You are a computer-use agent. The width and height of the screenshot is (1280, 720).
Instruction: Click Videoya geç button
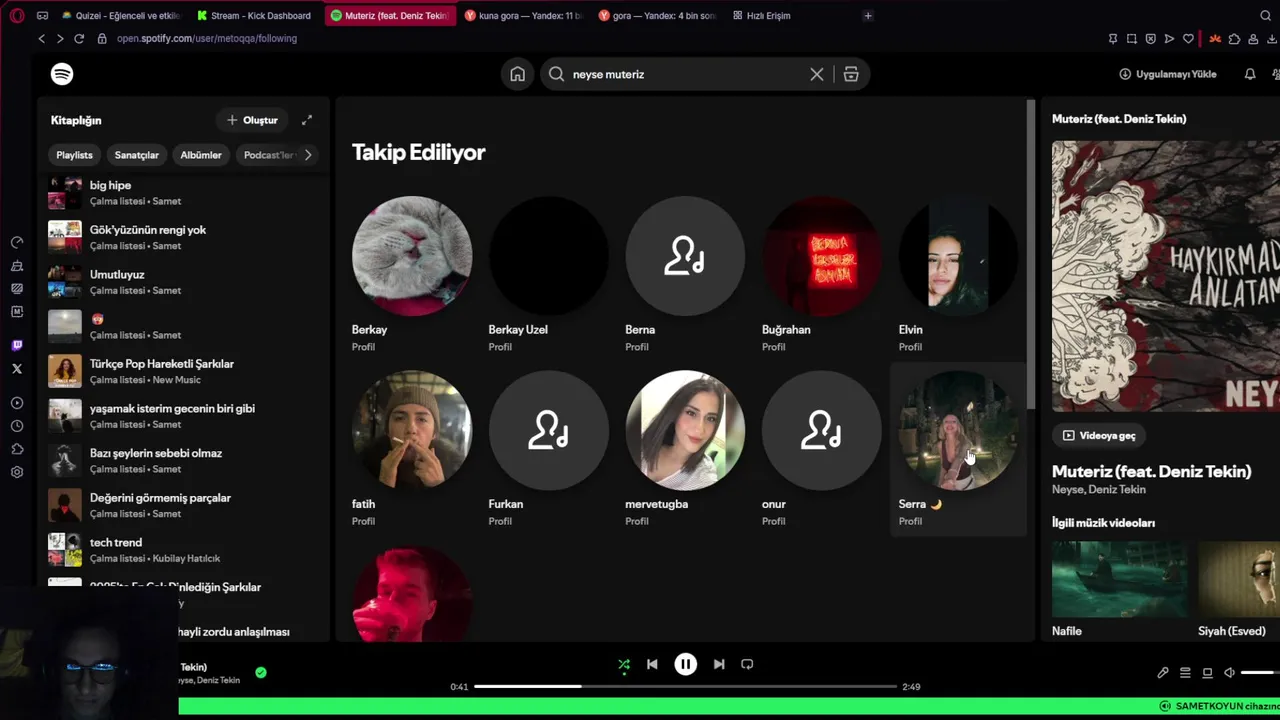tap(1099, 436)
